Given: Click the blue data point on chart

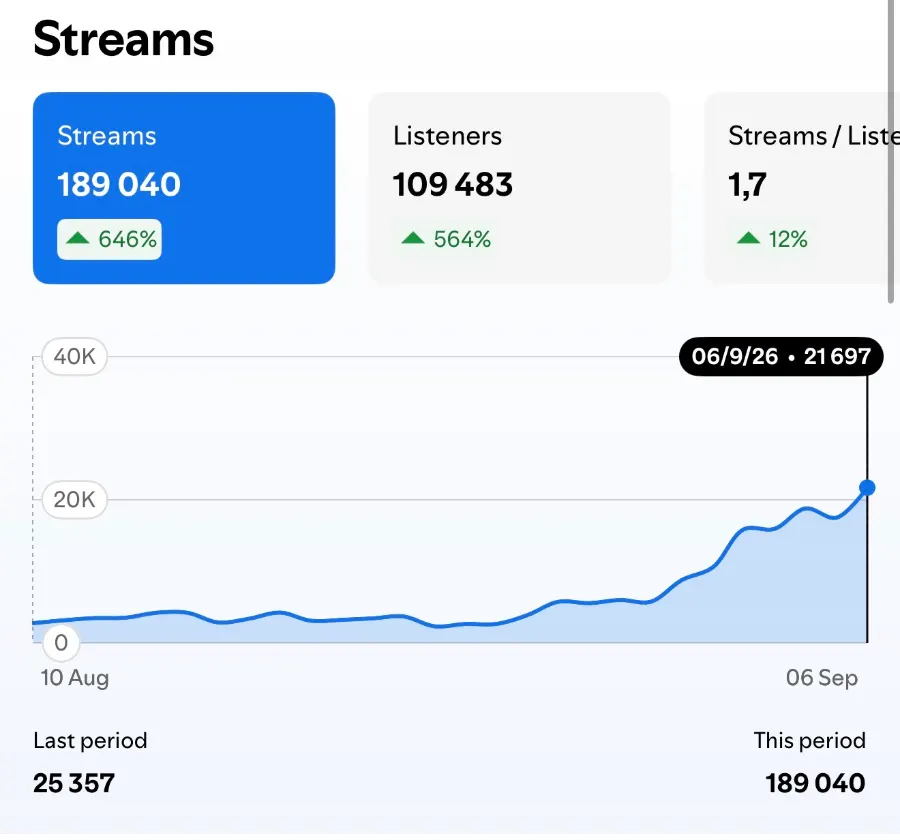Looking at the screenshot, I should pos(867,488).
